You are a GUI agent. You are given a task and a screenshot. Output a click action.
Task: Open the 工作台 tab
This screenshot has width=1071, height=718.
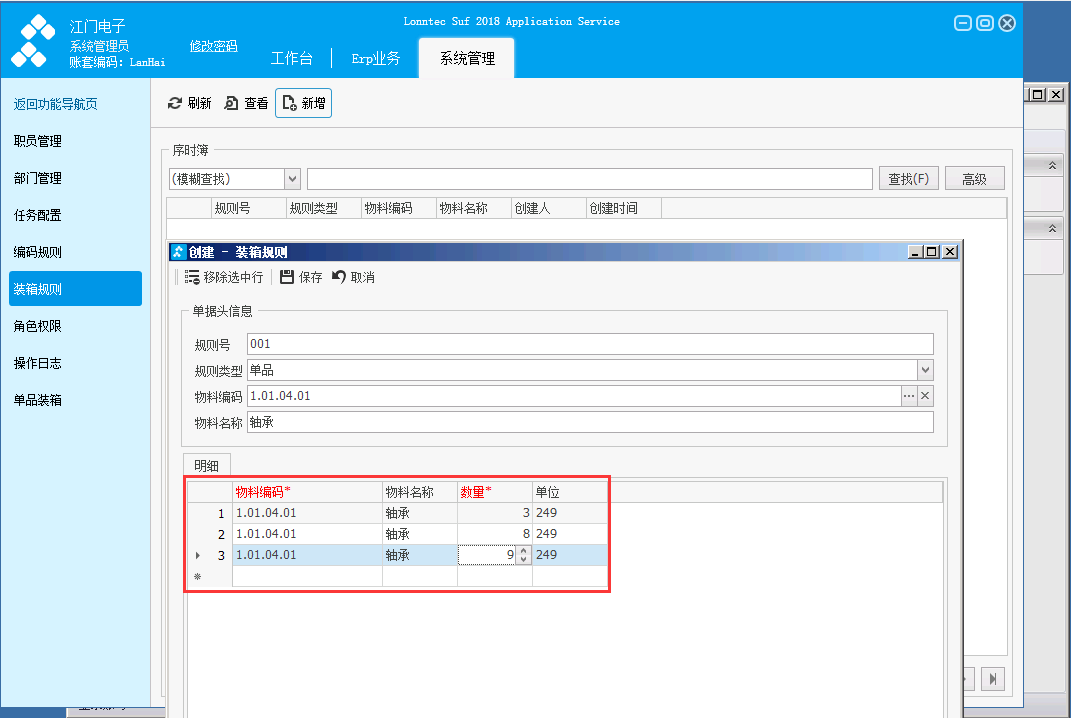tap(292, 59)
